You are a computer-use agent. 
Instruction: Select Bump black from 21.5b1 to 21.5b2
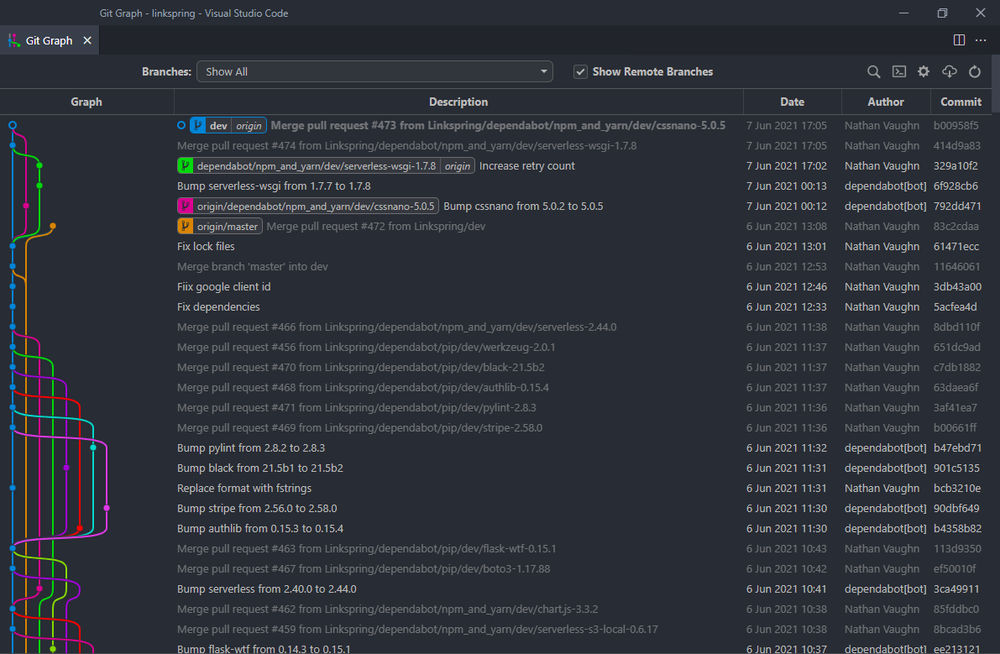260,468
